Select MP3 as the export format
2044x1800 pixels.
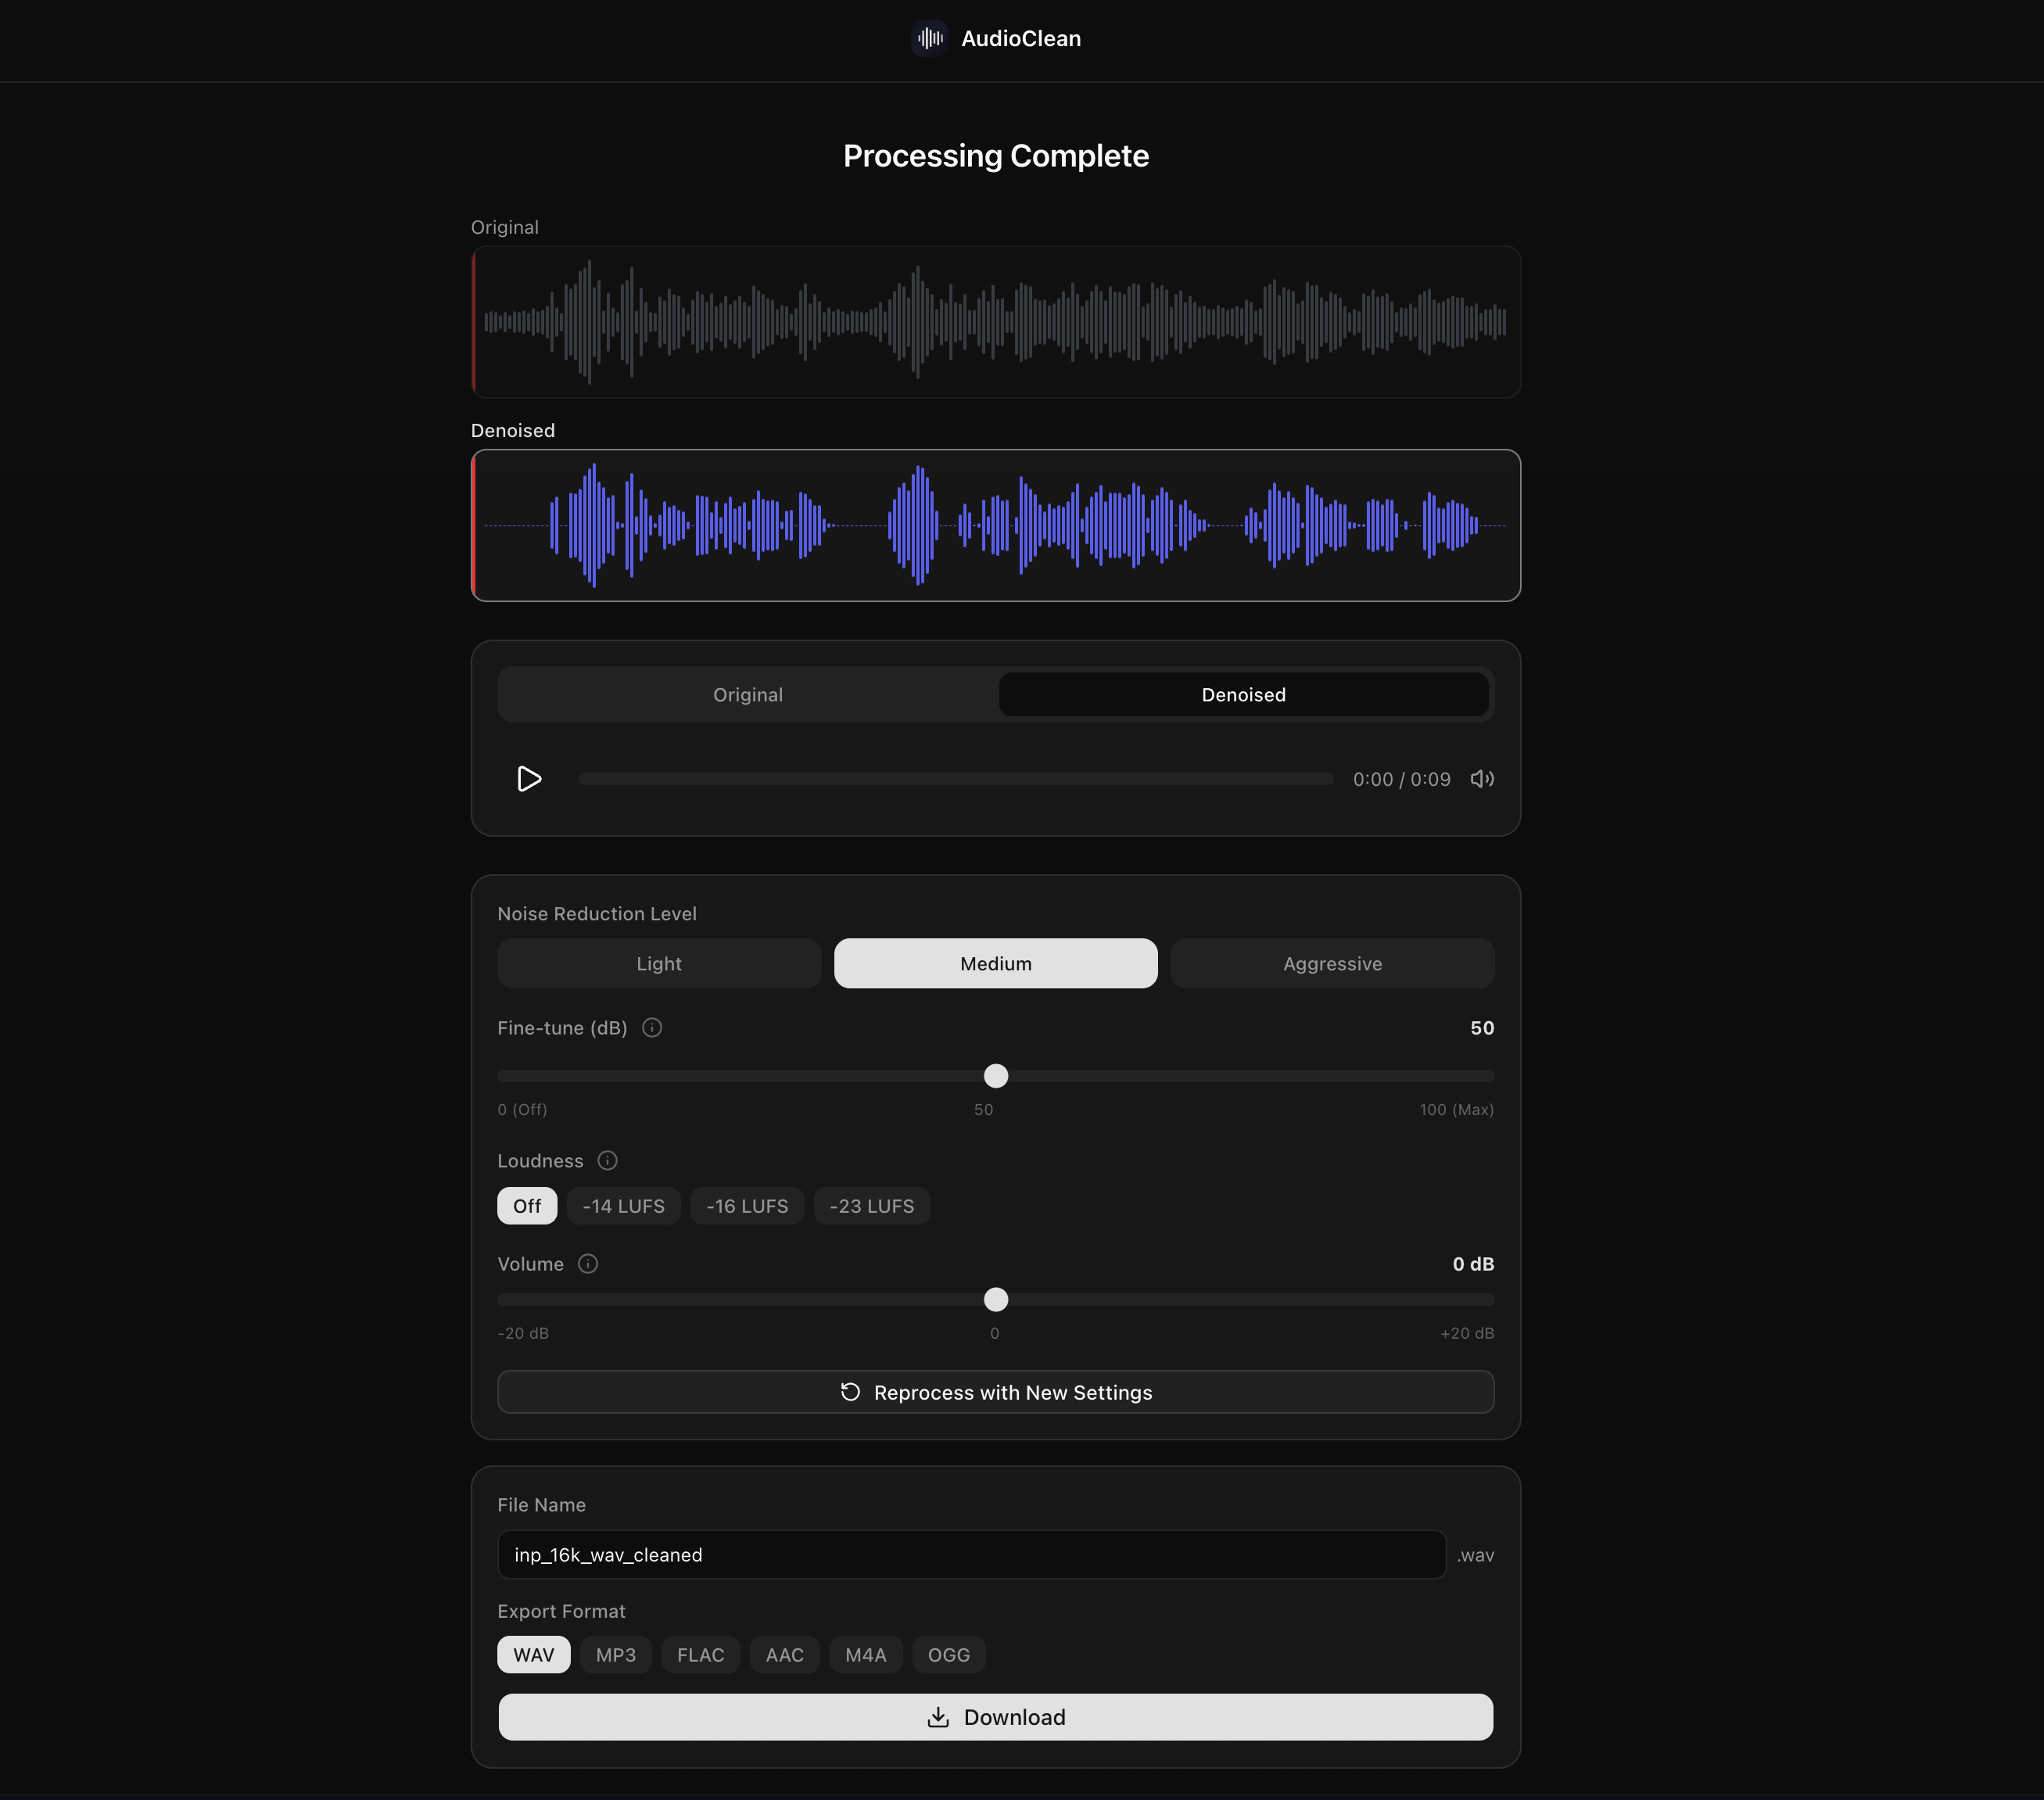tap(615, 1654)
